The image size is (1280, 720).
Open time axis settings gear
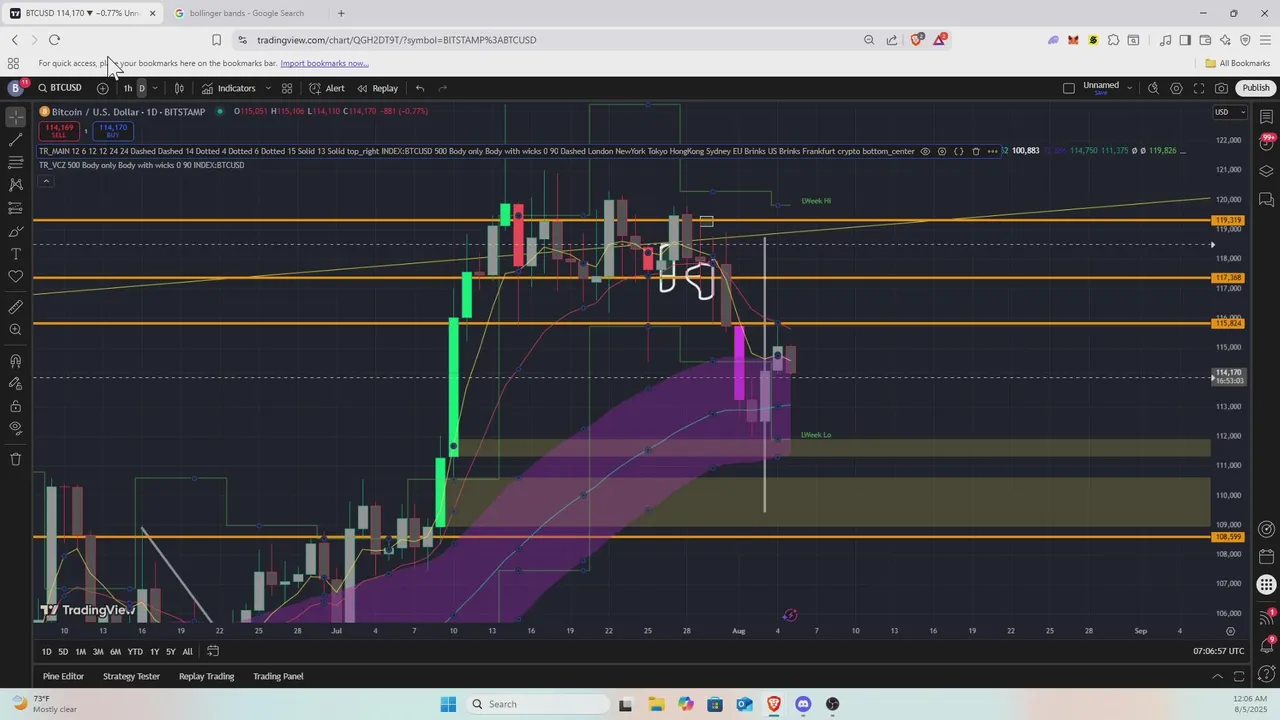(1230, 631)
